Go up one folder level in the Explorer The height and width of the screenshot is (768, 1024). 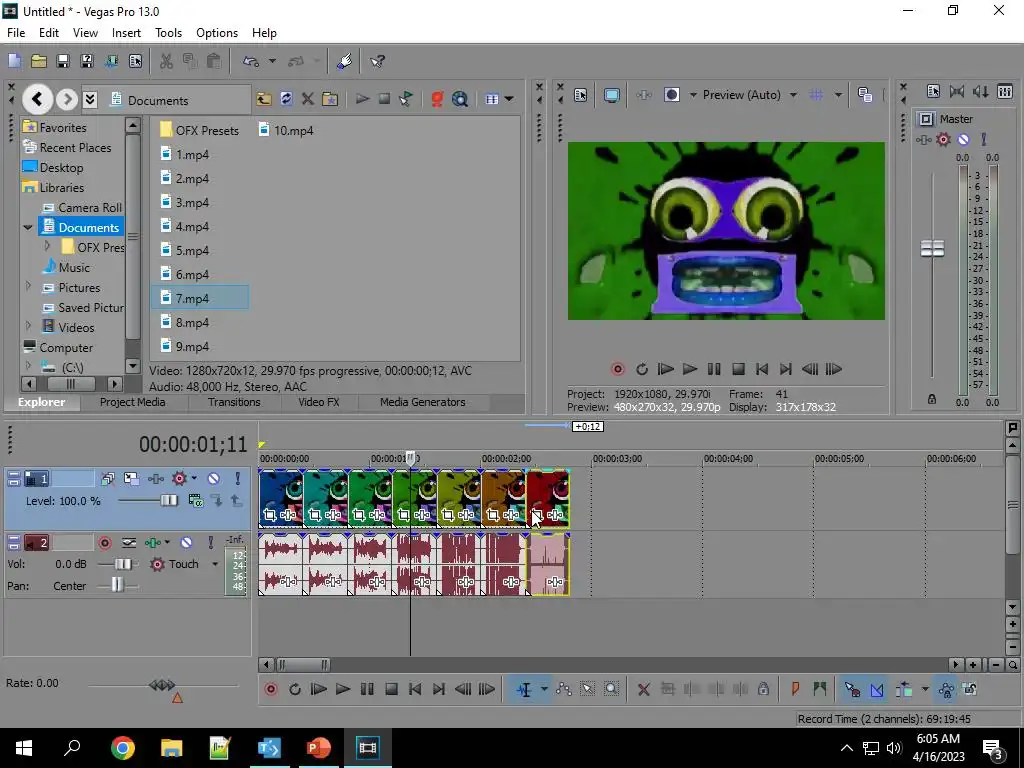click(x=264, y=99)
